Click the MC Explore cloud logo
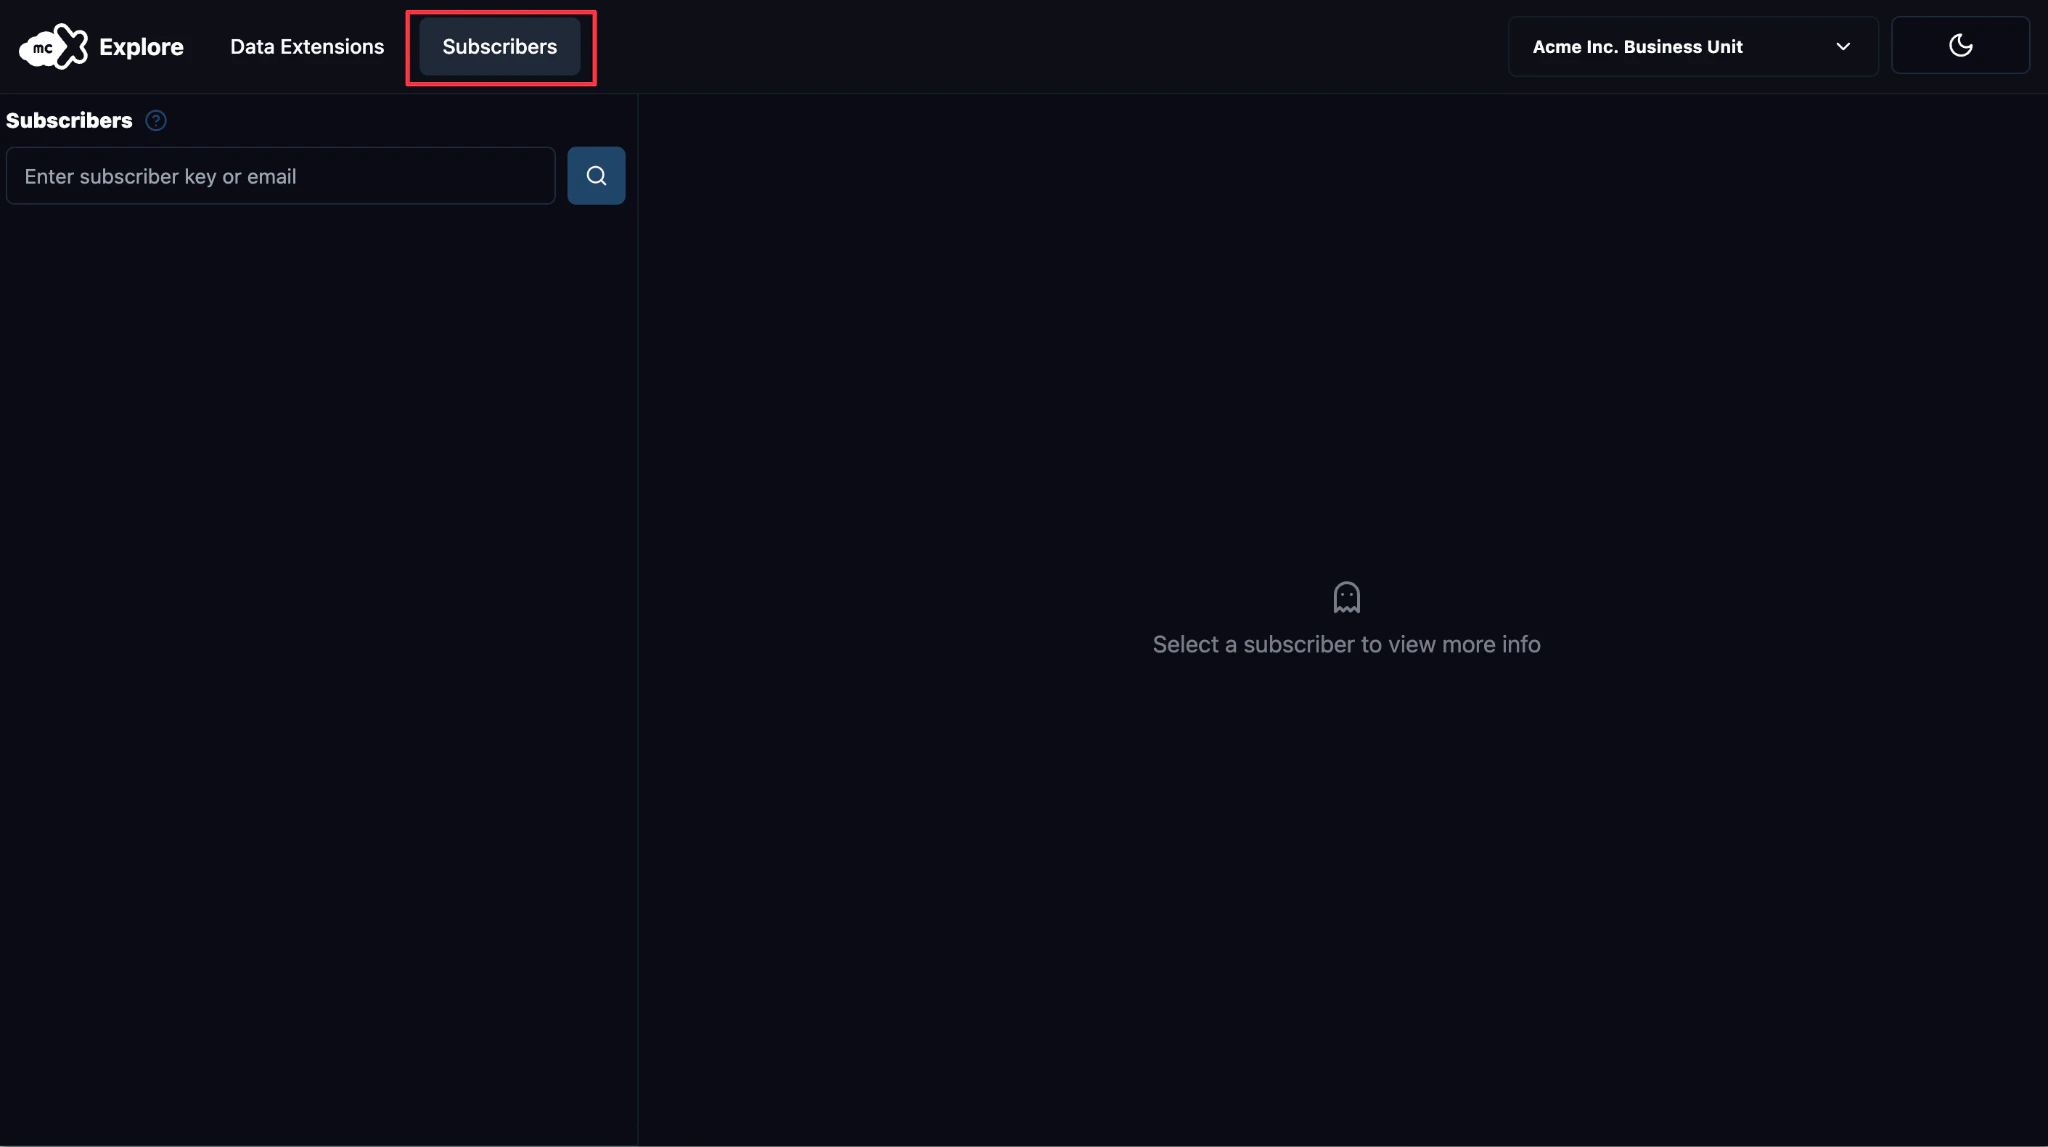 coord(54,46)
